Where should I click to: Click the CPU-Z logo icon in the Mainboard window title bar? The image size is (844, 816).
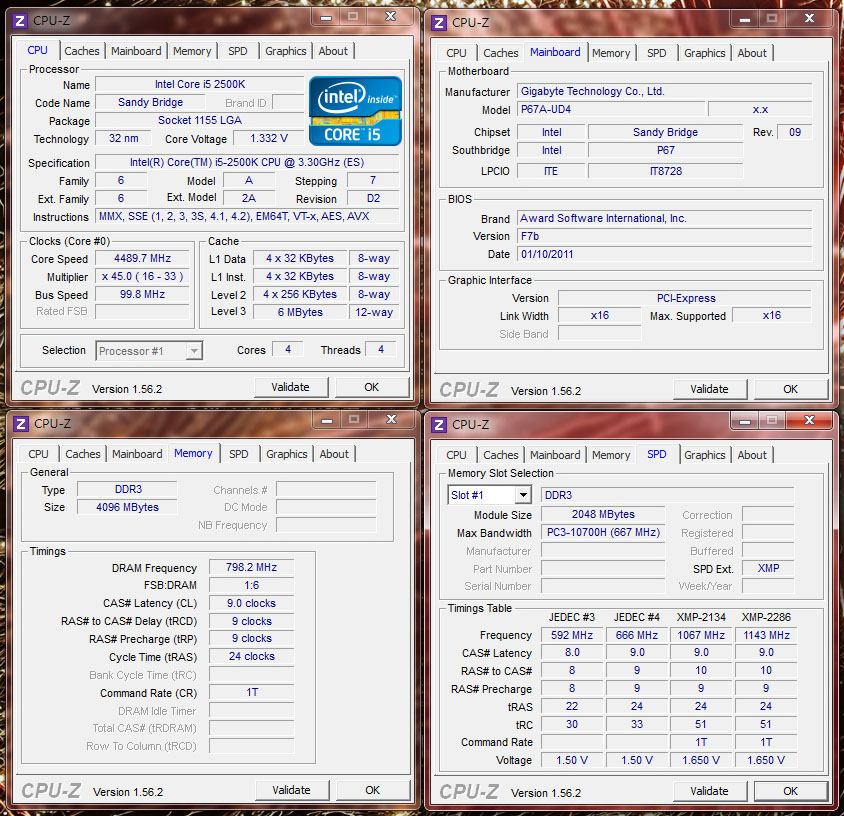point(439,23)
